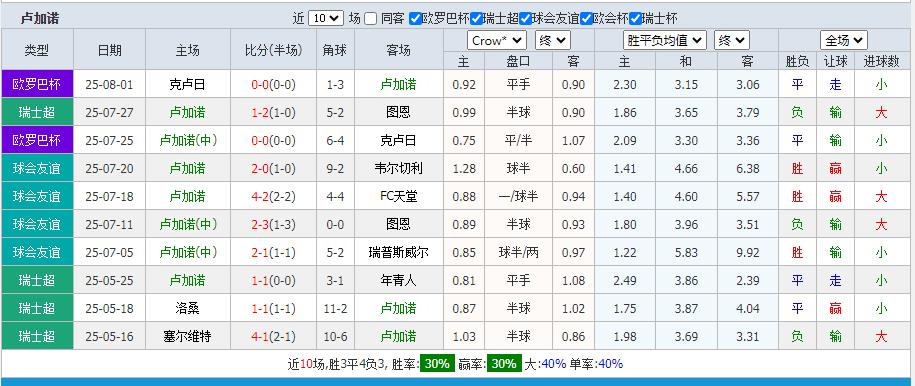Uncheck the 瑞士杯 filter checkbox
The width and height of the screenshot is (915, 386).
pos(635,19)
